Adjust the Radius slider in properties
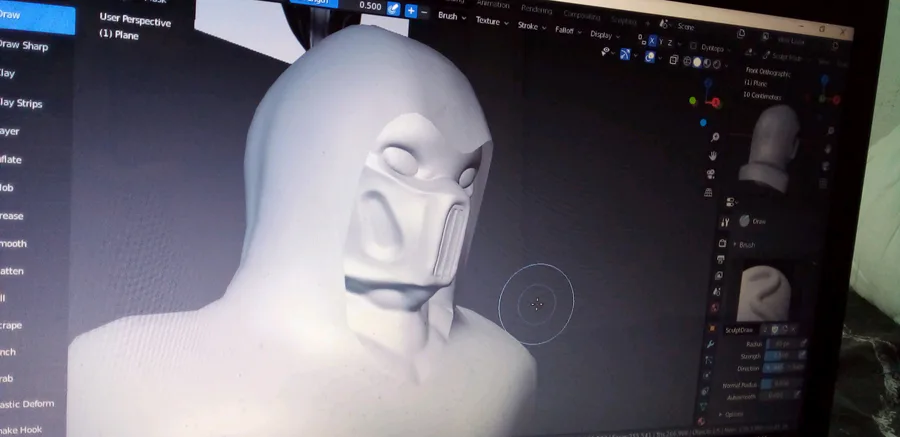900x437 pixels. pyautogui.click(x=782, y=344)
